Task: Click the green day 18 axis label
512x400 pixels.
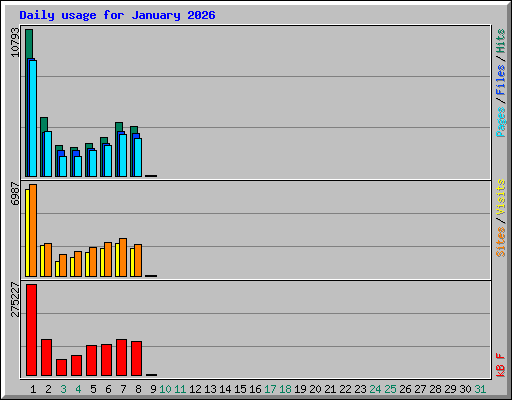Action: tap(285, 389)
